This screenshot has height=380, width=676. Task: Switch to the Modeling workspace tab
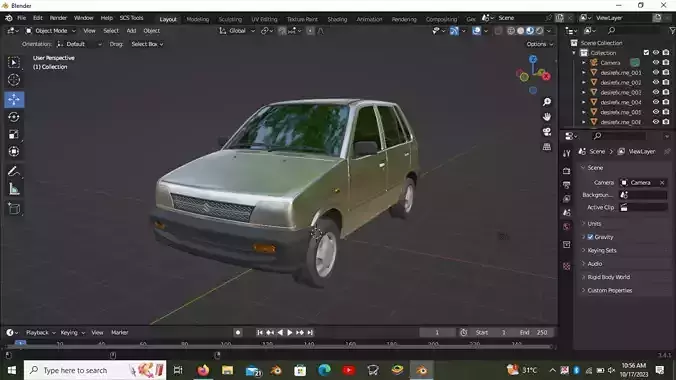197,19
